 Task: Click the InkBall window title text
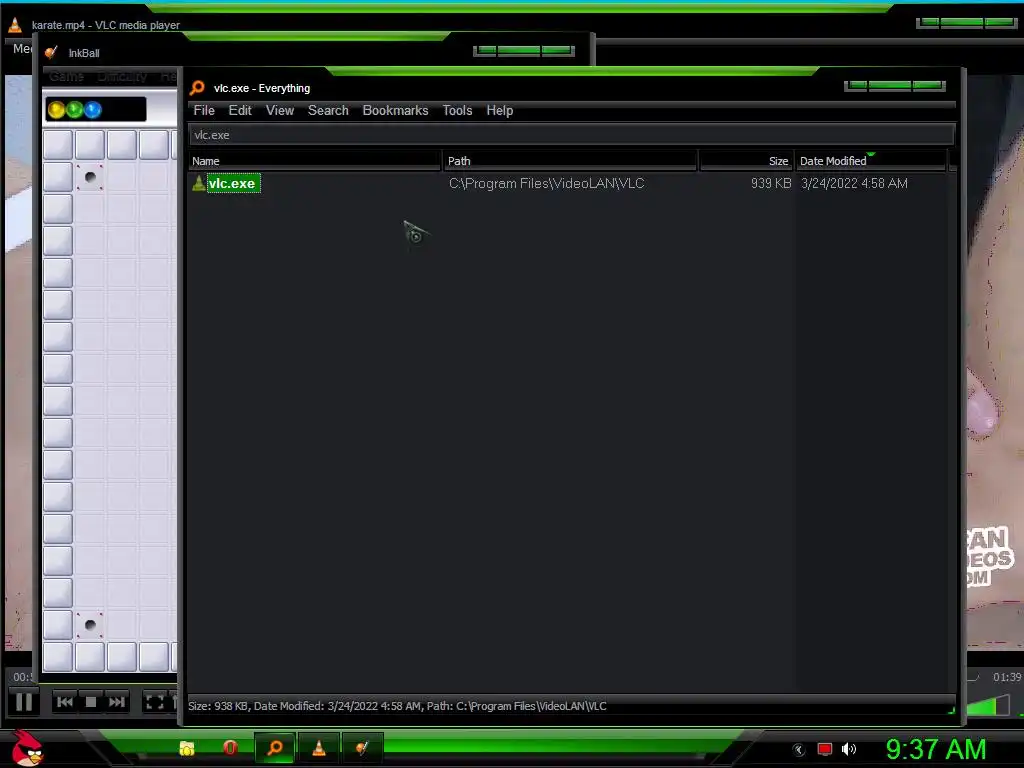pos(84,54)
